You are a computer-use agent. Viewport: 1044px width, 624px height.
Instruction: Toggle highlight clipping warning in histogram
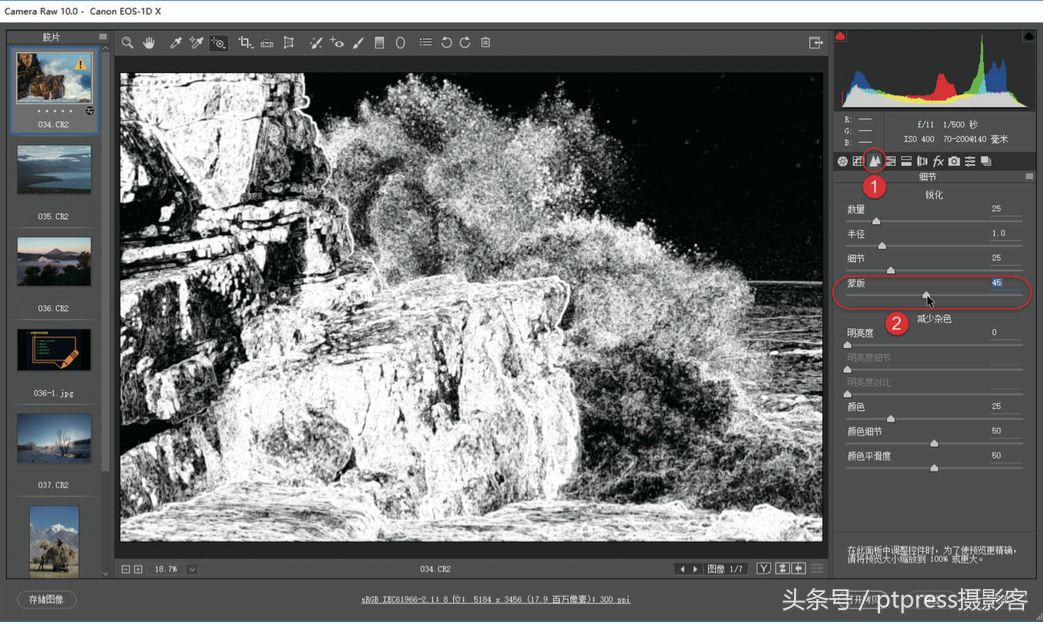coord(1028,37)
